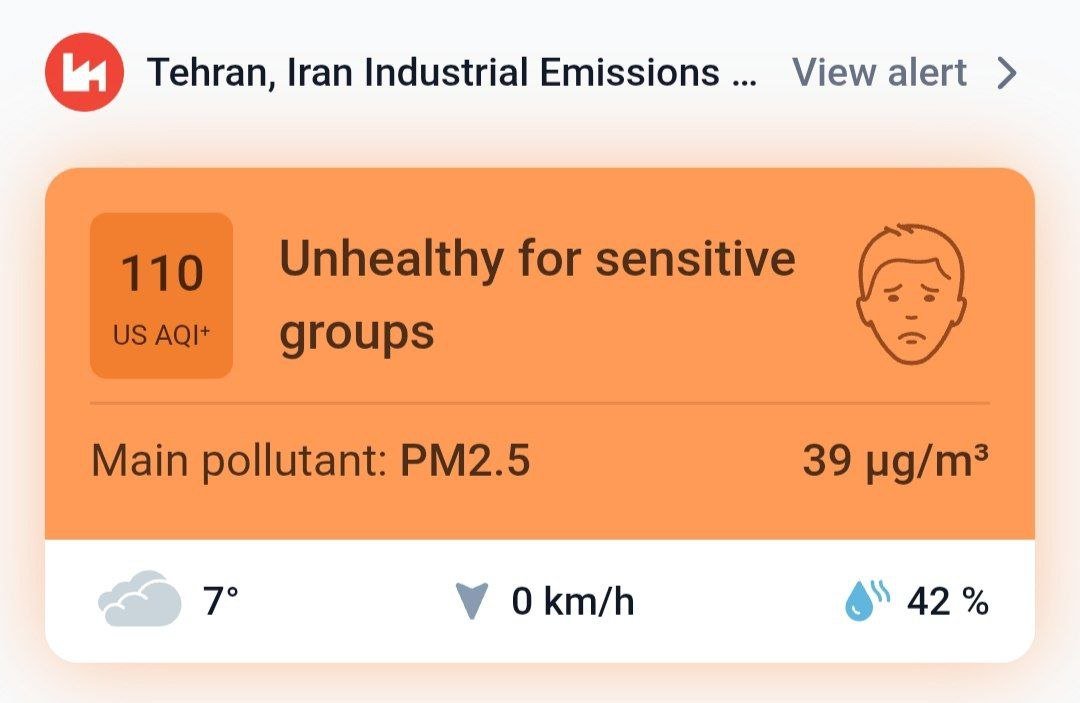Tap the 7° temperature reading

[x=221, y=601]
